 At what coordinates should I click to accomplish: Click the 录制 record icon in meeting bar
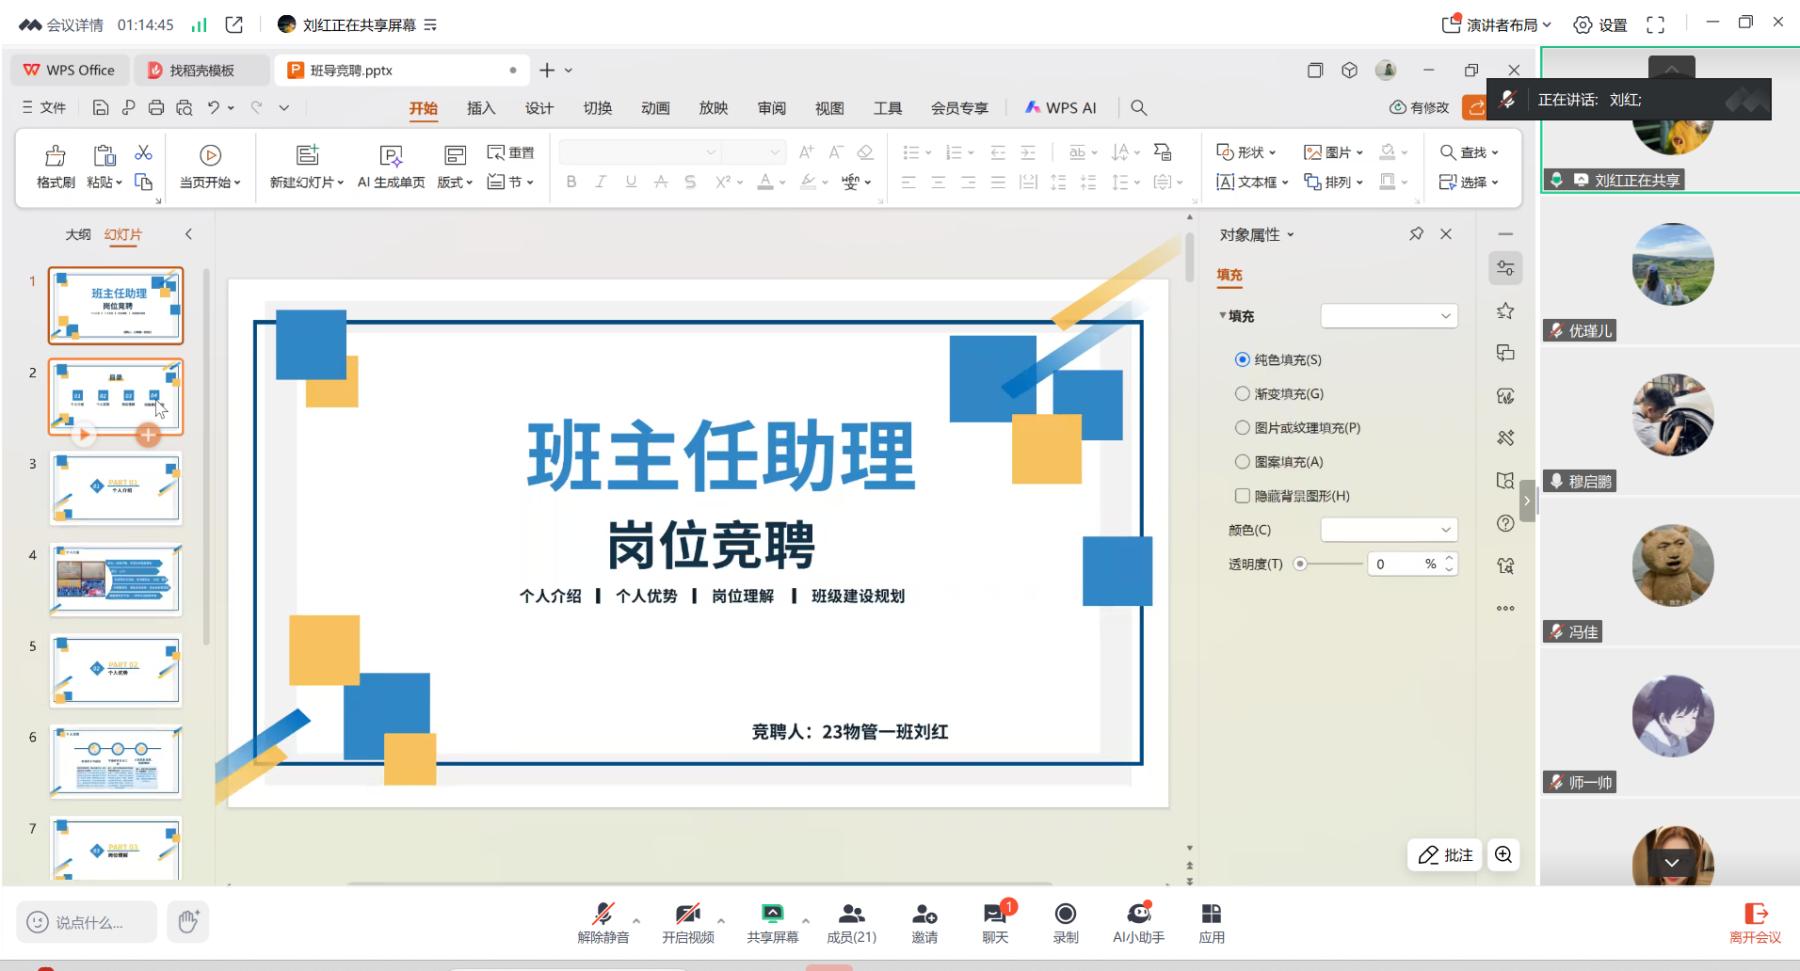(1065, 914)
